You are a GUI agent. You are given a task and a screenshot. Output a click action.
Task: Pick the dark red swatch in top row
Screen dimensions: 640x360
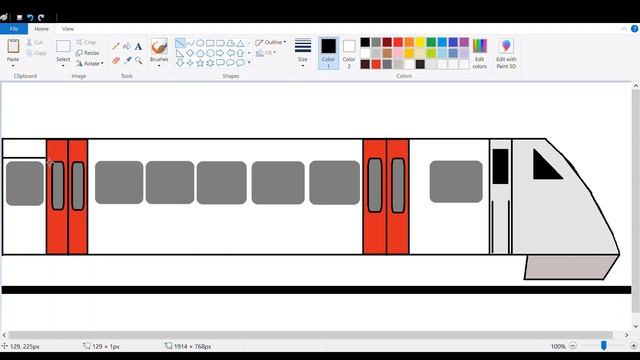[387, 42]
